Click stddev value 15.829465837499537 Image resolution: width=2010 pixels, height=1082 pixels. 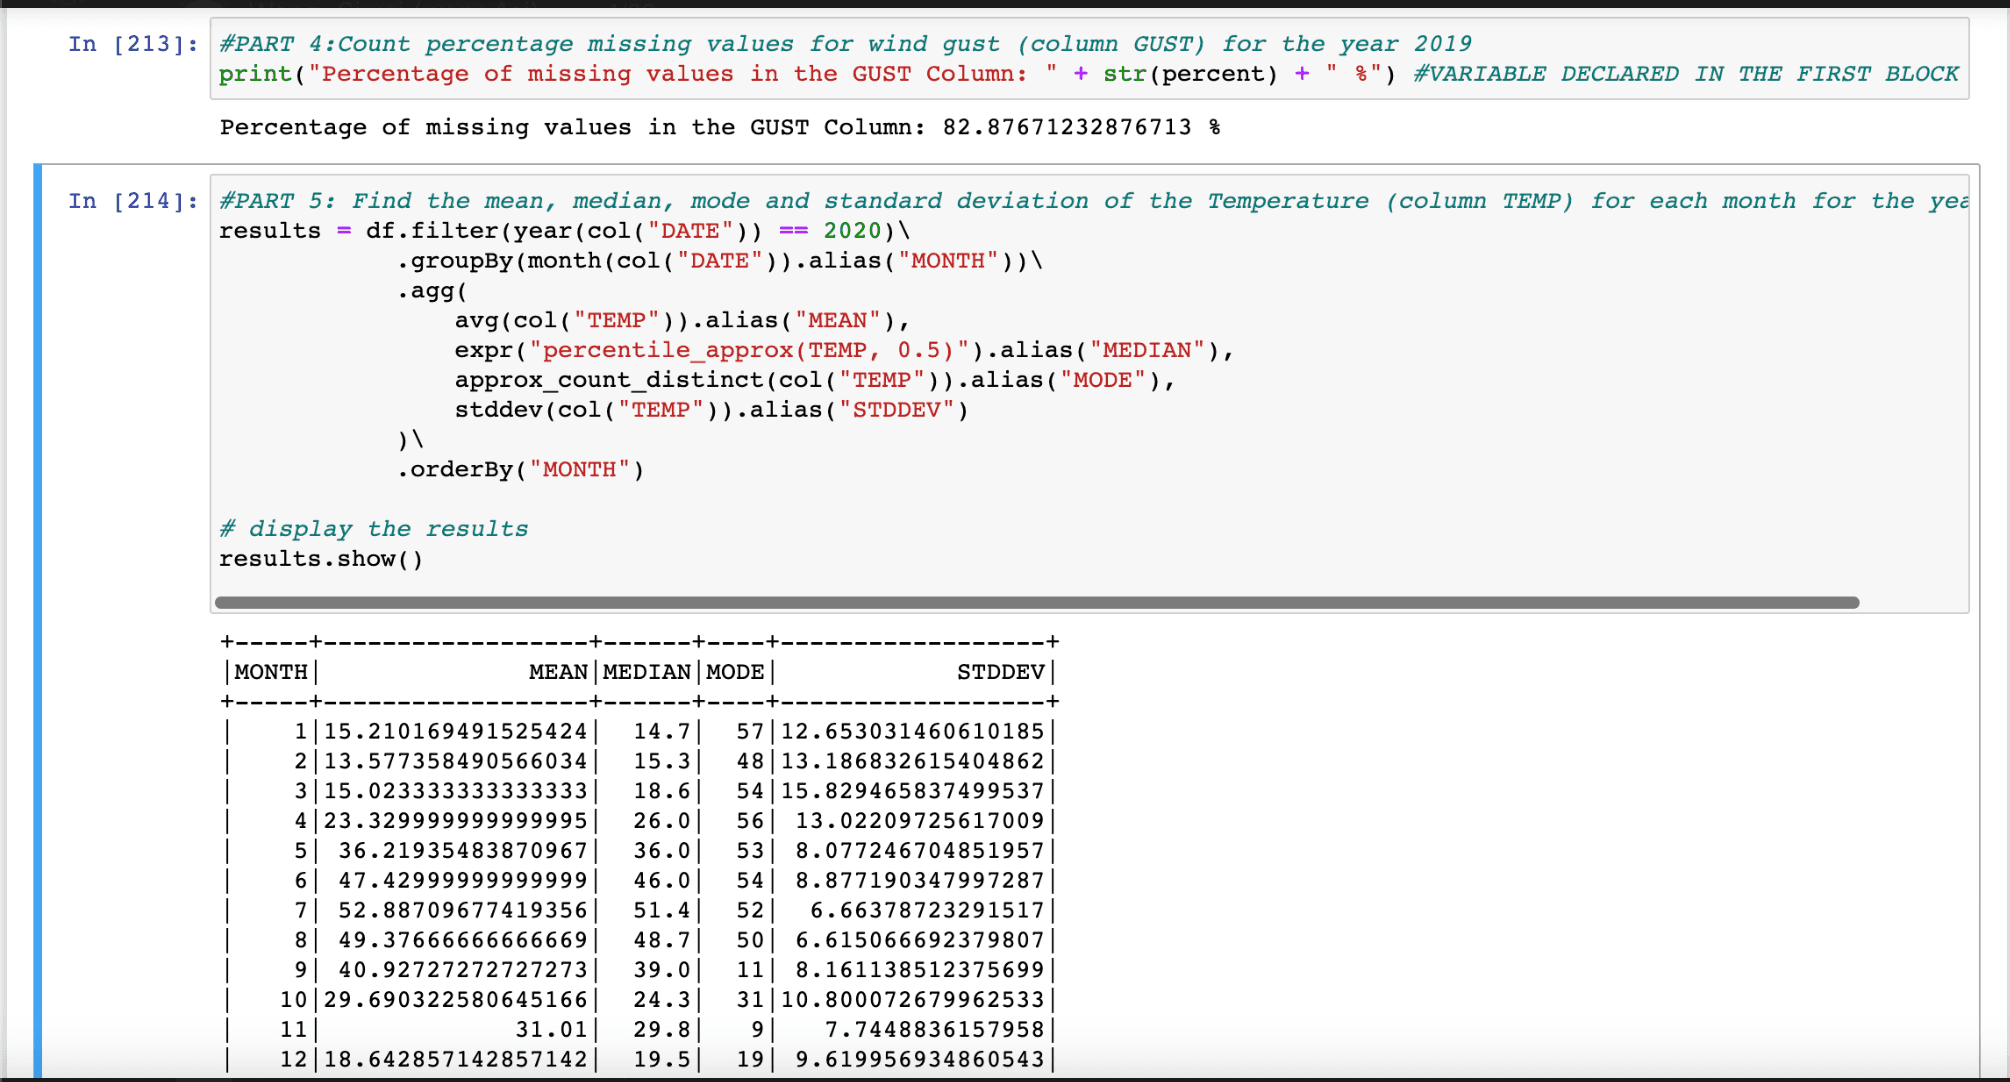coord(913,792)
